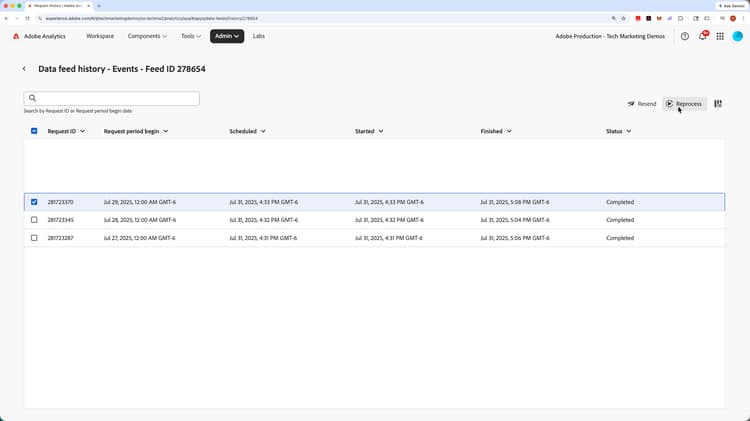The width and height of the screenshot is (750, 421).
Task: Check the row 281723287 checkbox
Action: click(x=34, y=238)
